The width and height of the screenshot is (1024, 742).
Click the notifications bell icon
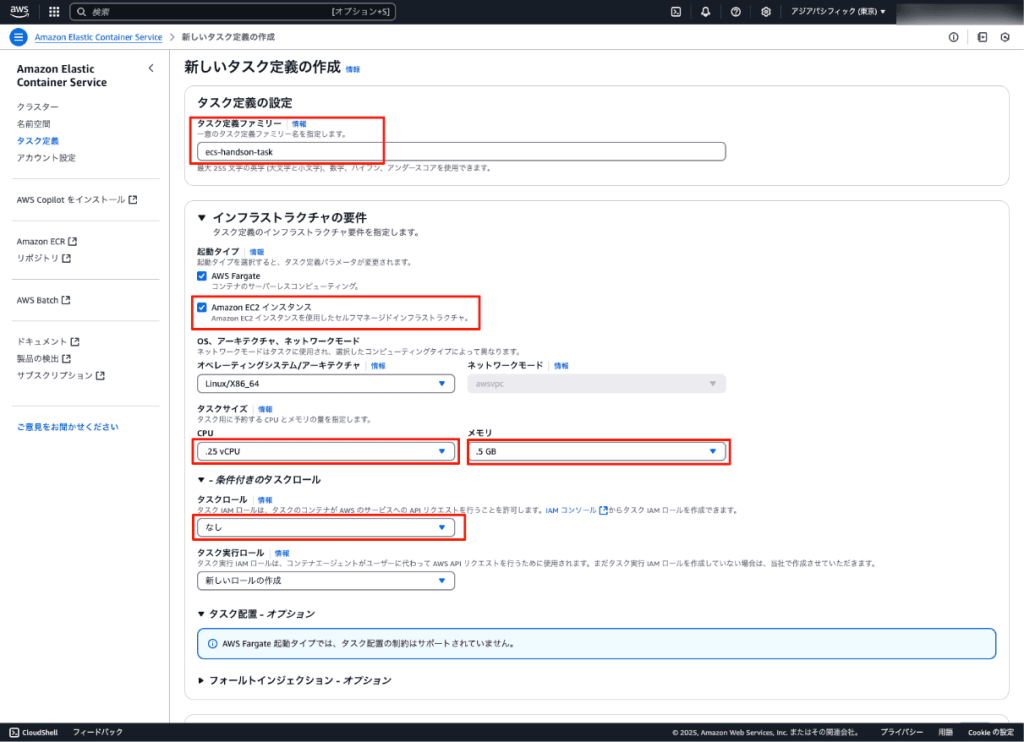706,12
